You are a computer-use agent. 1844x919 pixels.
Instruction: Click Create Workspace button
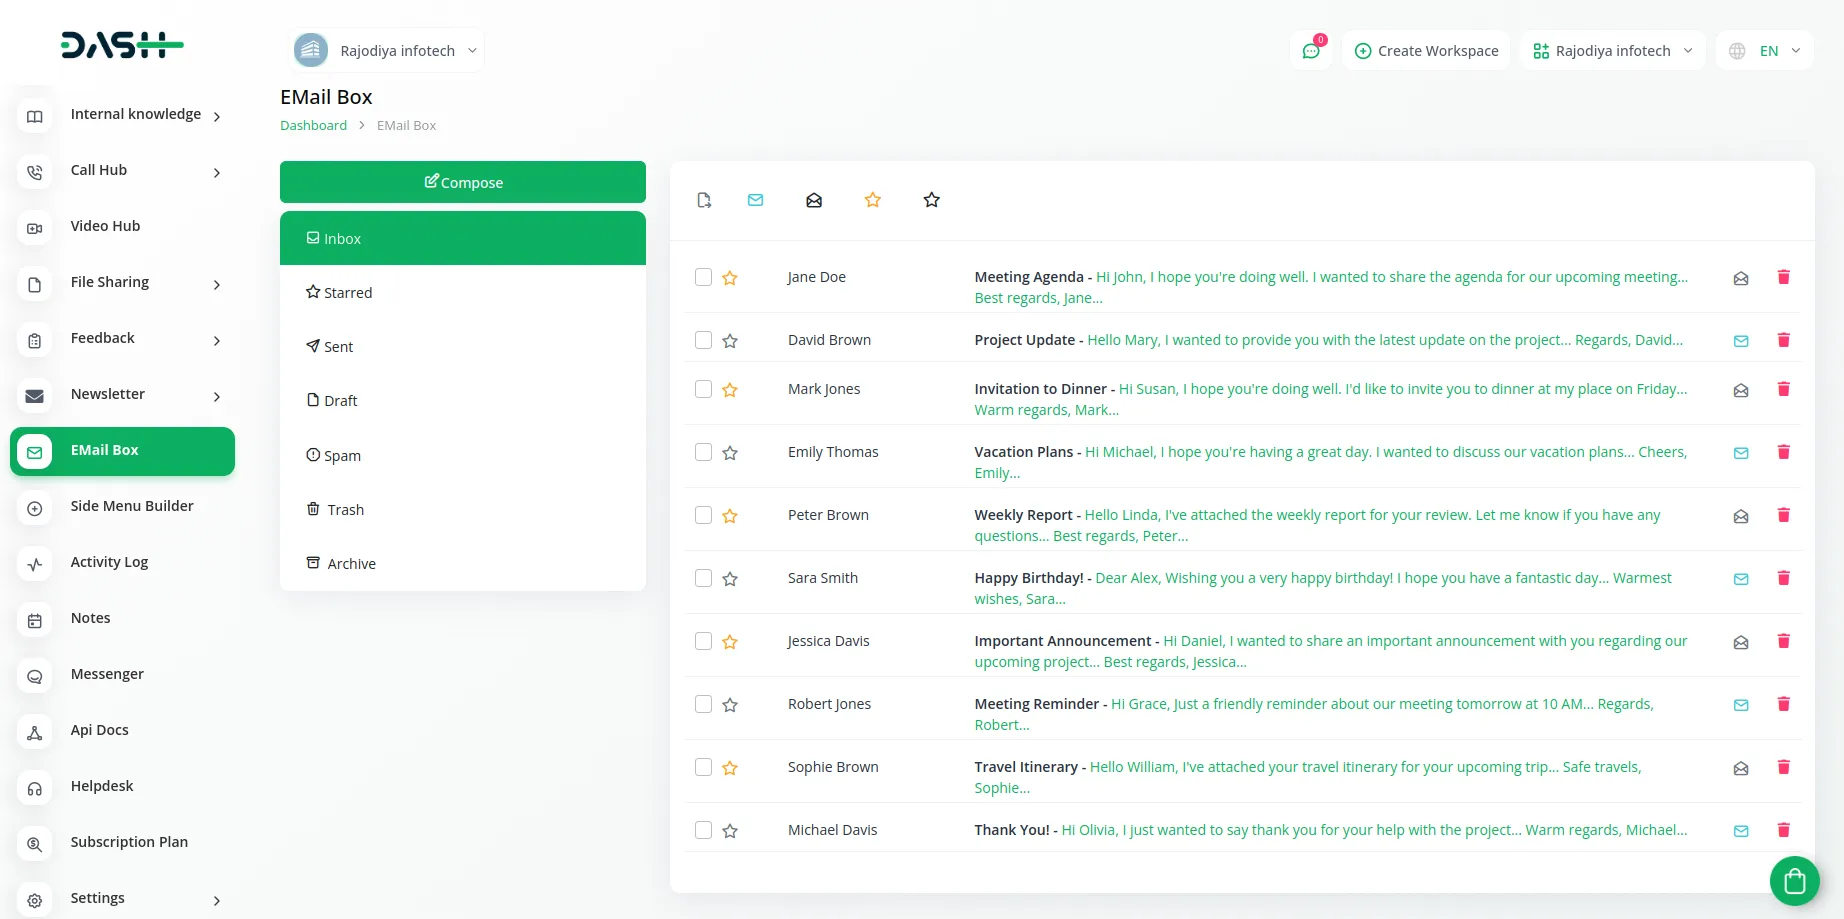coord(1426,51)
